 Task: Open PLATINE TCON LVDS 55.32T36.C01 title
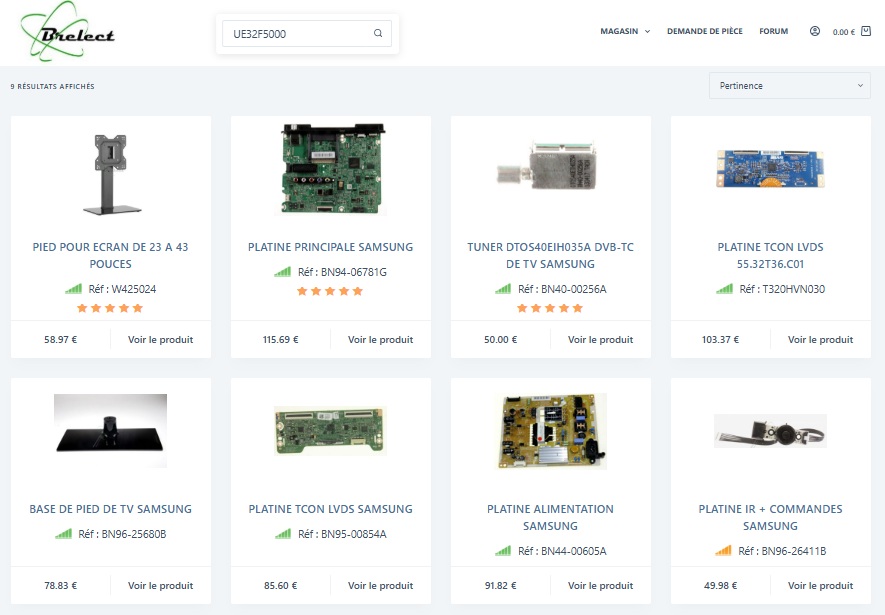click(770, 256)
